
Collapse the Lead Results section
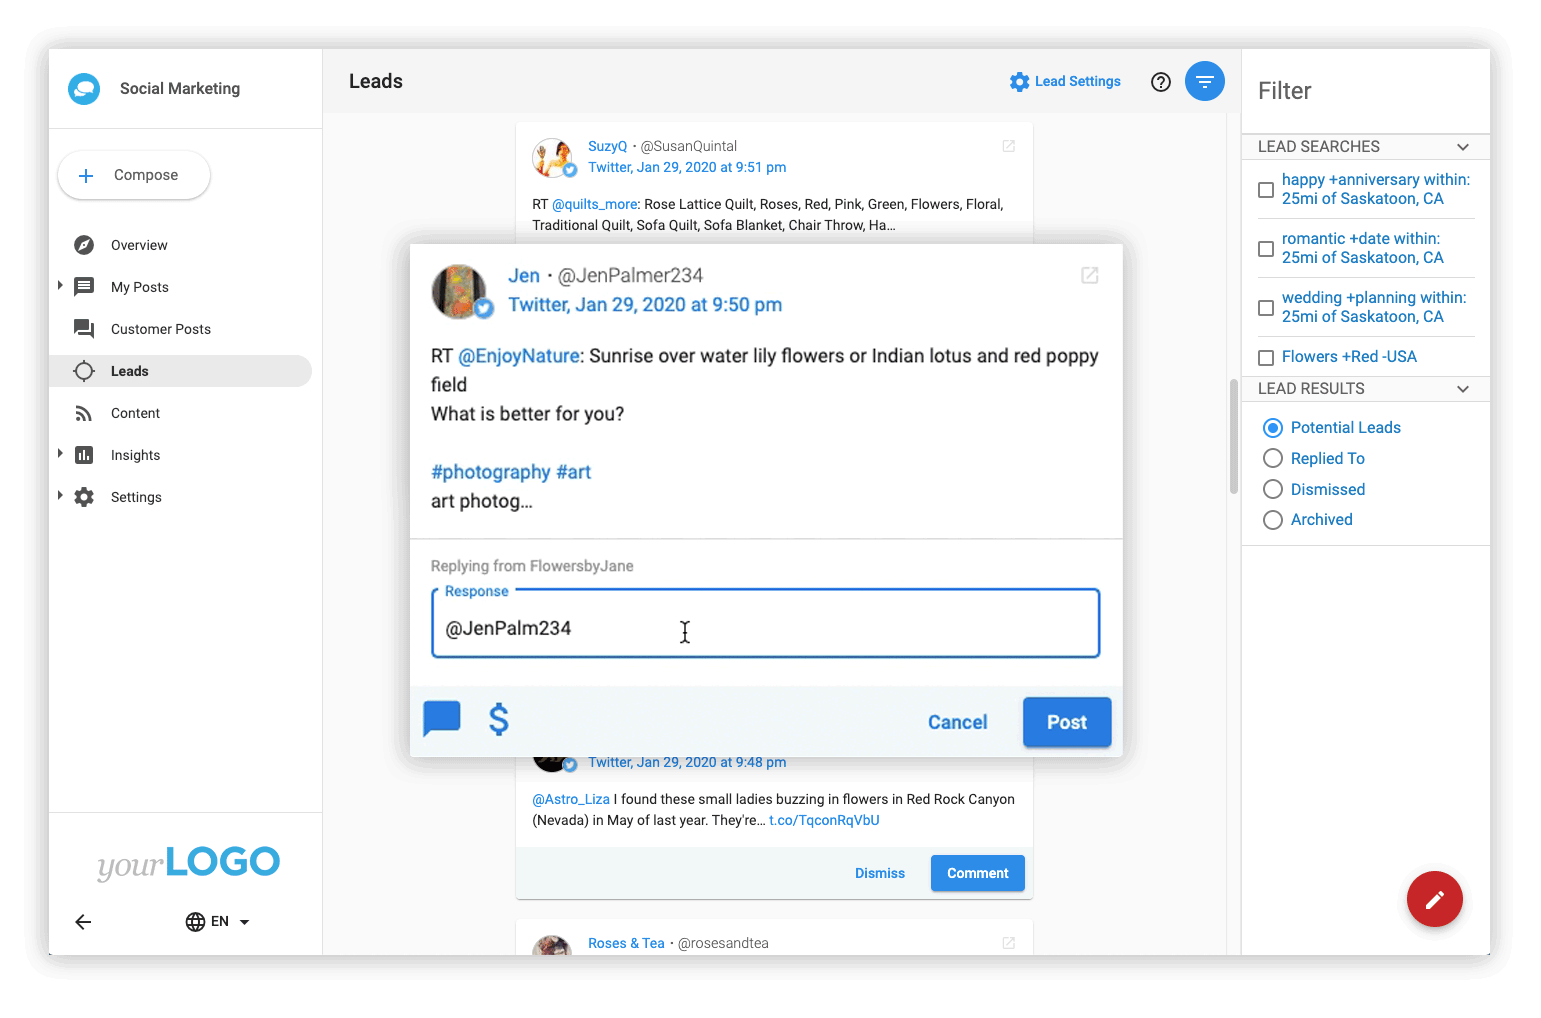click(x=1463, y=389)
